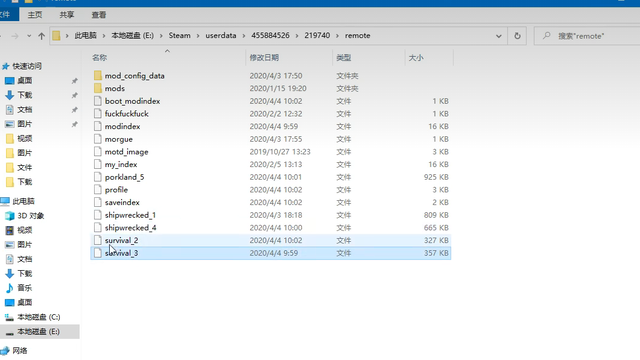Screen dimensions: 640x360
Task: Refresh the remote folder view
Action: pyautogui.click(x=517, y=36)
